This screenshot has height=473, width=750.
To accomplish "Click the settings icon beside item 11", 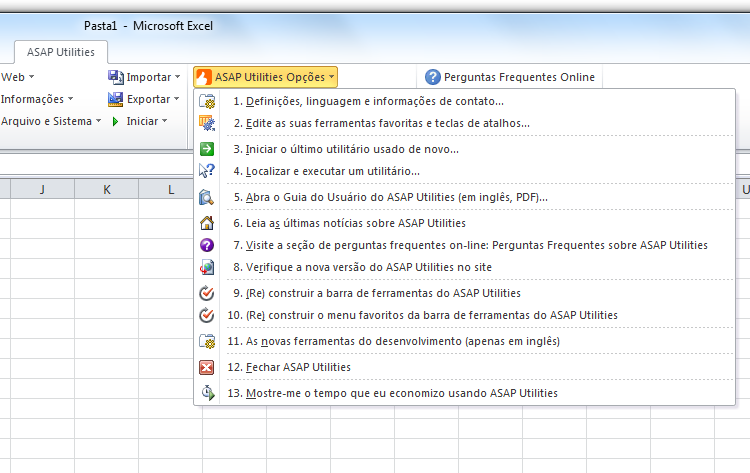I will pos(207,341).
